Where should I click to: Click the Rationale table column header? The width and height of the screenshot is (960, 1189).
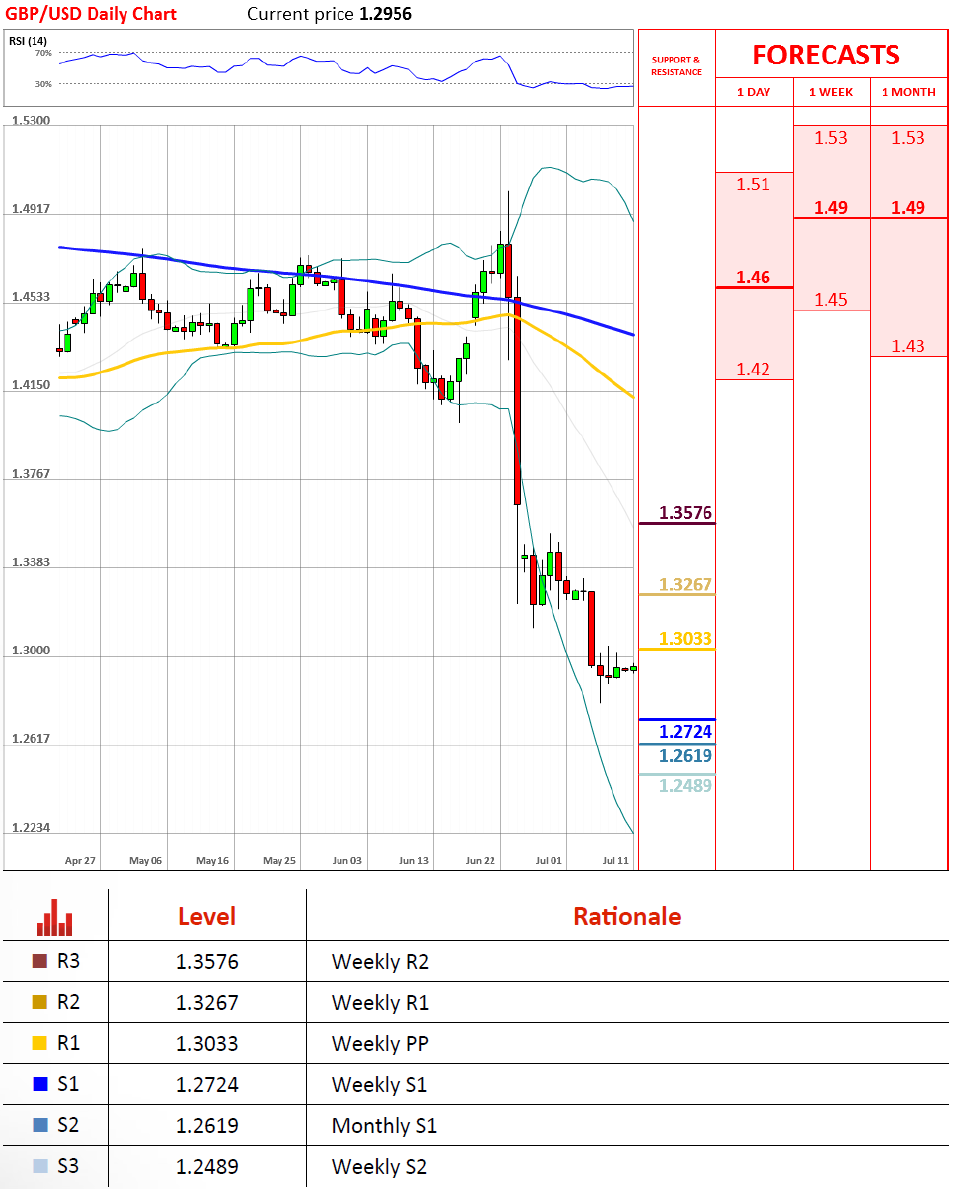627,916
